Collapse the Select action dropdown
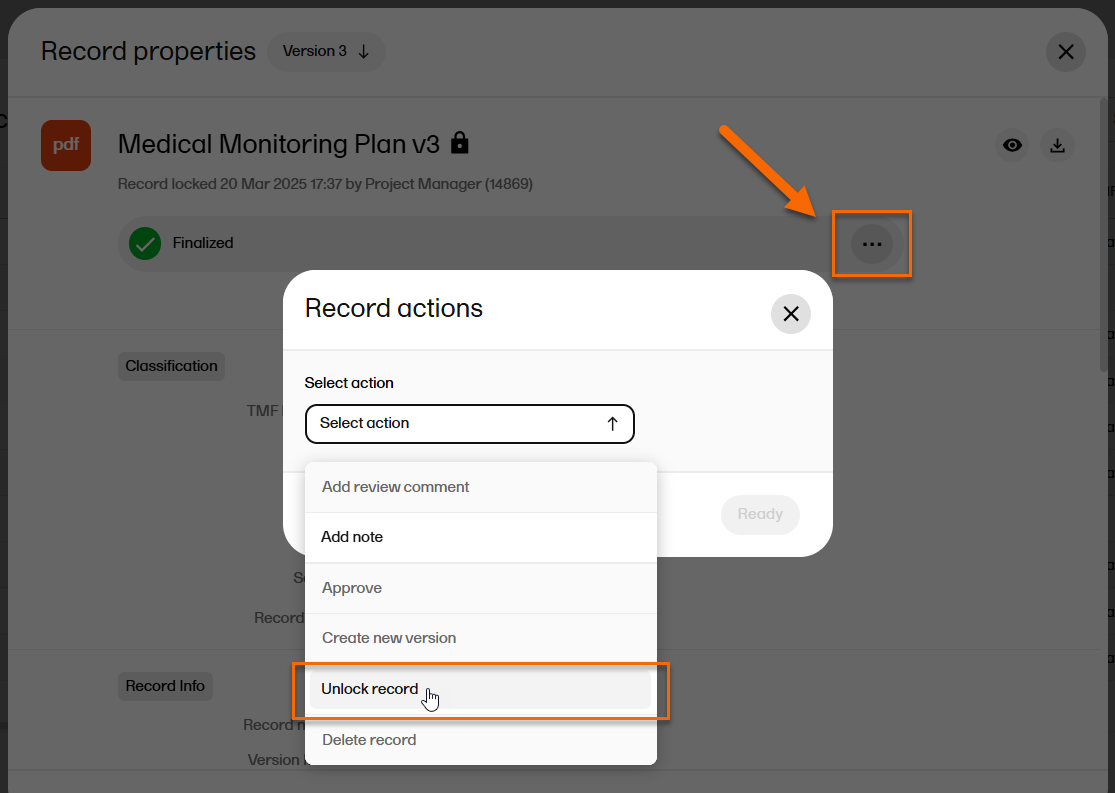Image resolution: width=1115 pixels, height=793 pixels. click(x=469, y=424)
